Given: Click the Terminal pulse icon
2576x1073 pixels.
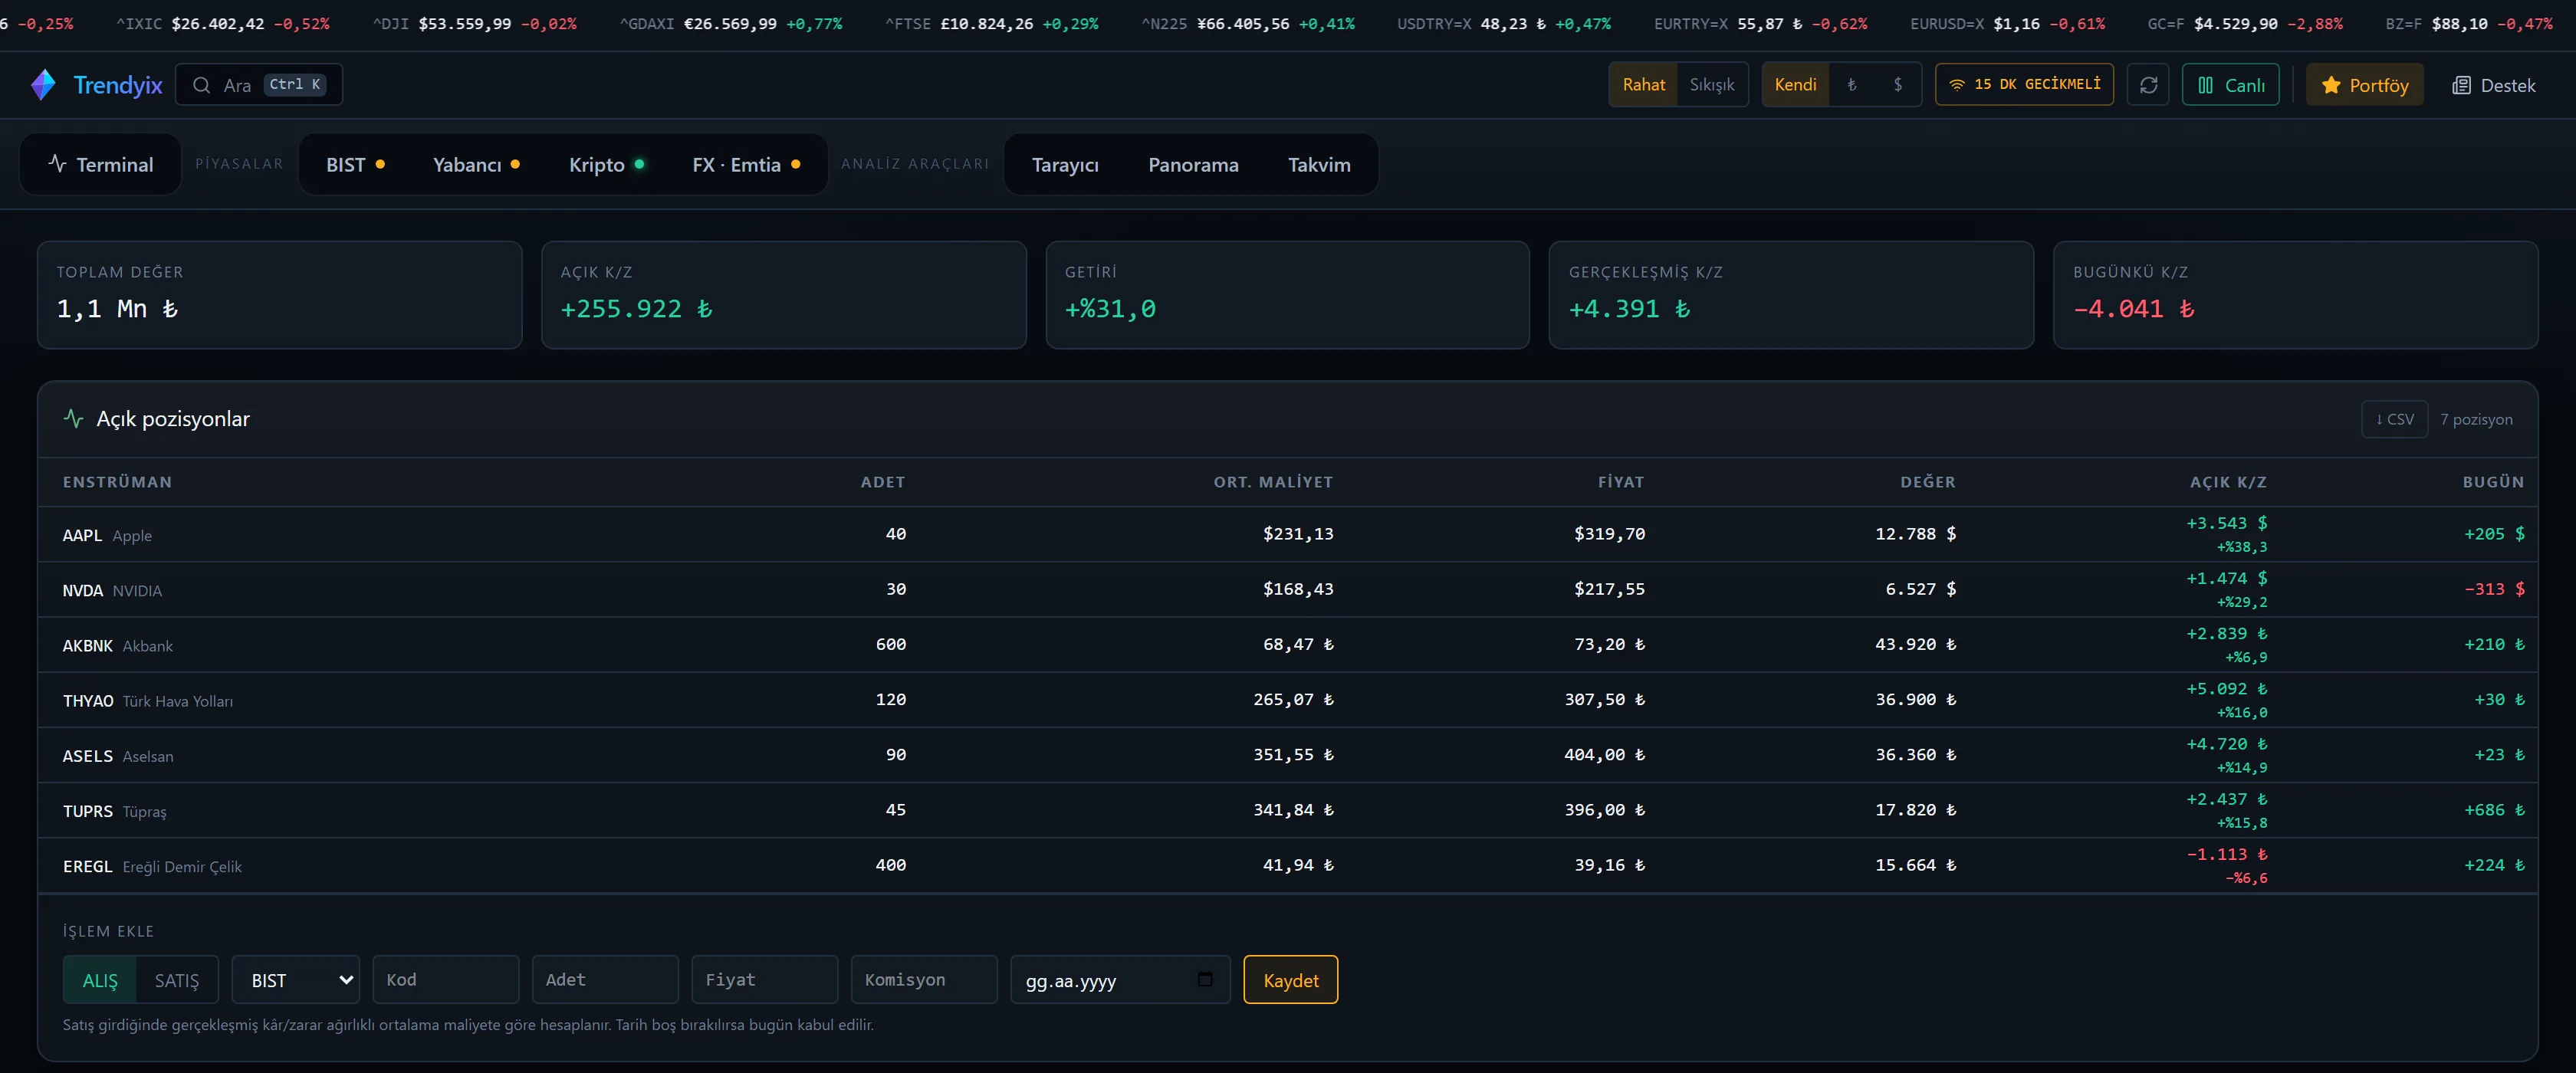Looking at the screenshot, I should pyautogui.click(x=58, y=164).
